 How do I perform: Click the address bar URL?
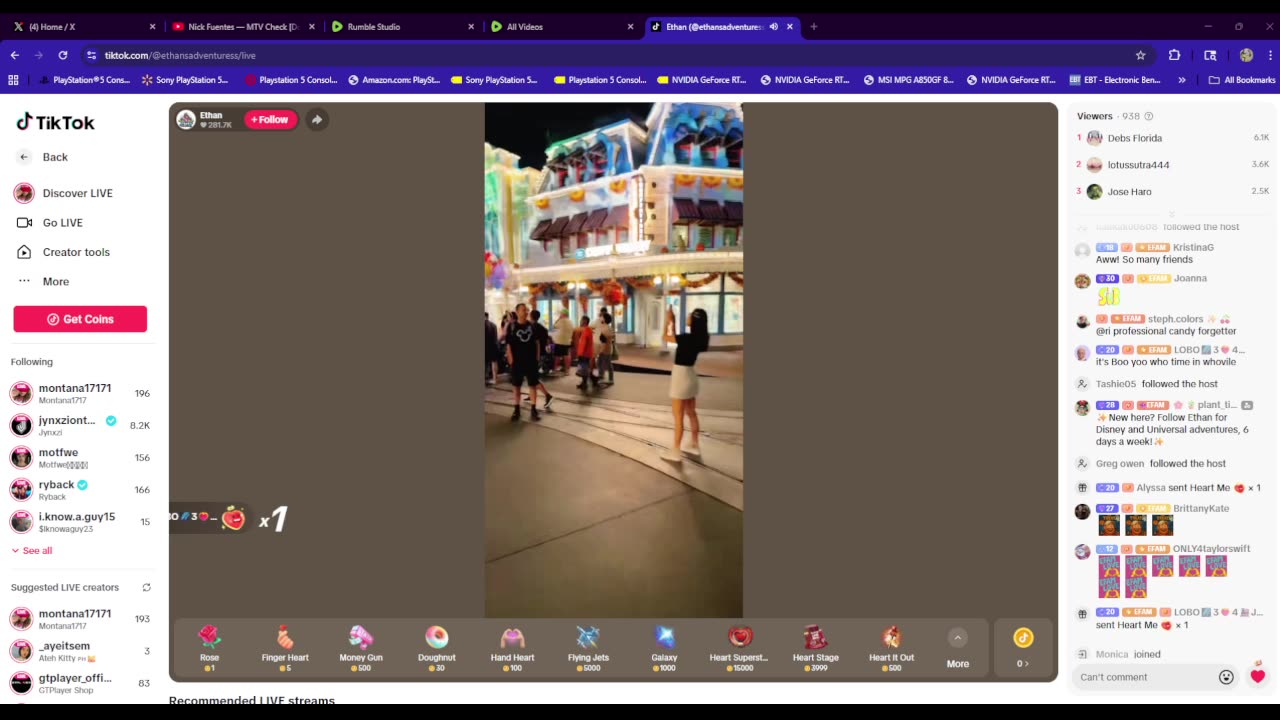180,55
